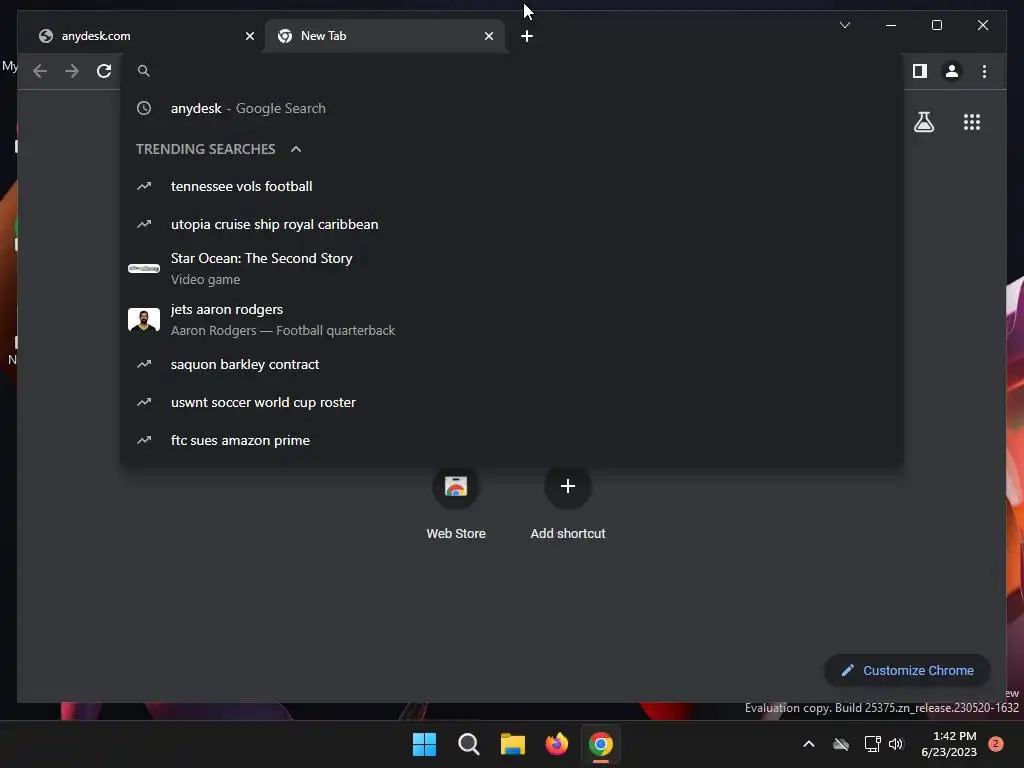Screen dimensions: 1024x768
Task: Click the Customize Chrome button
Action: pos(907,670)
